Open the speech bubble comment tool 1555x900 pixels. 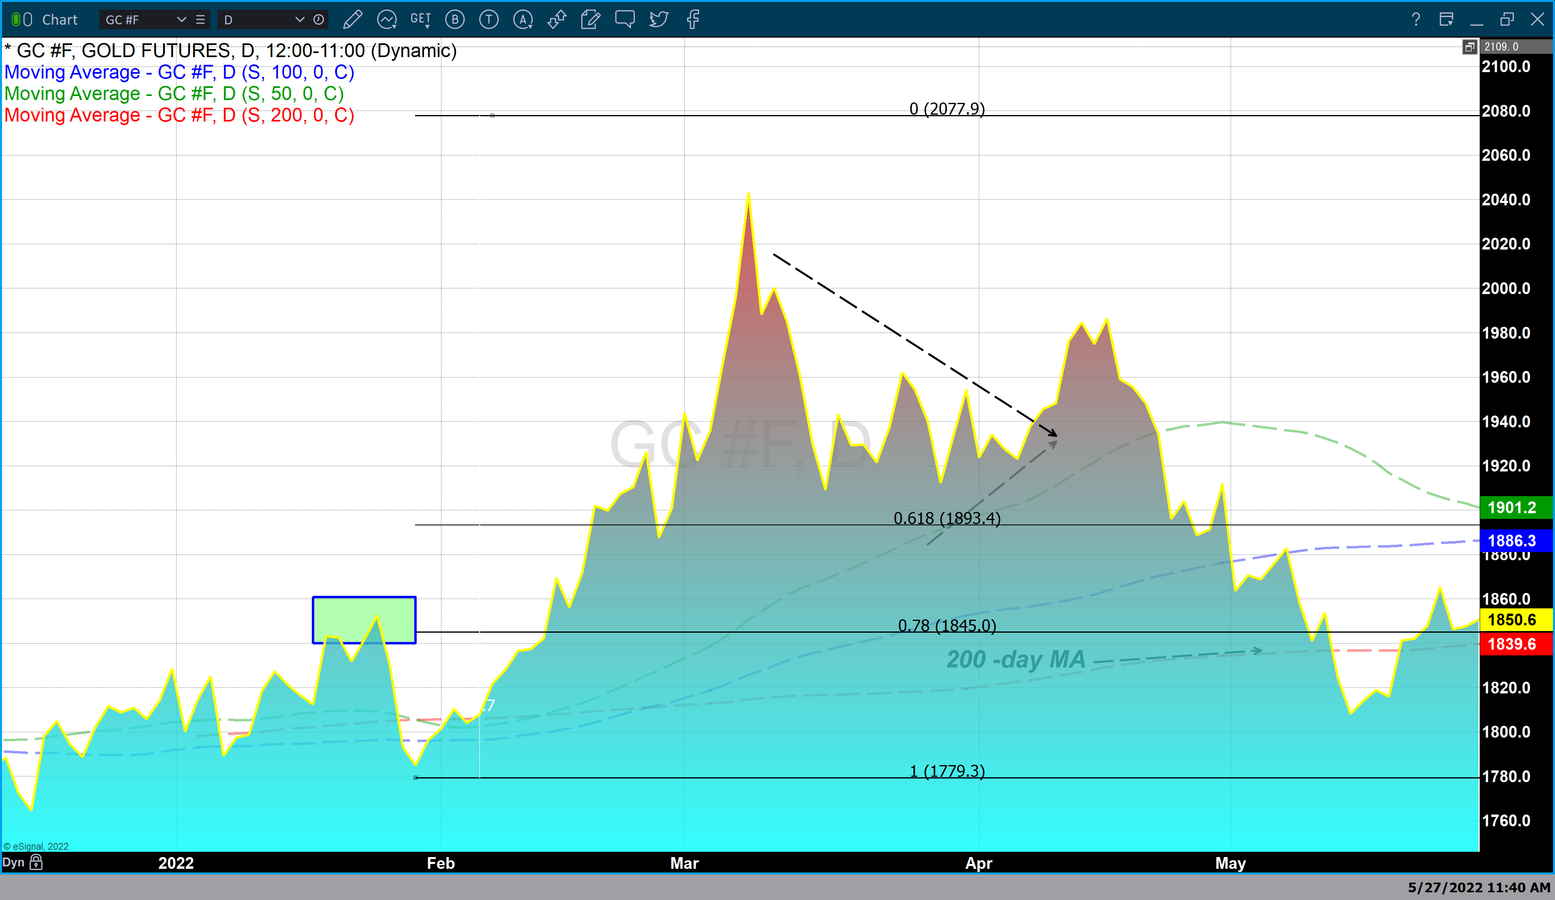[x=625, y=19]
